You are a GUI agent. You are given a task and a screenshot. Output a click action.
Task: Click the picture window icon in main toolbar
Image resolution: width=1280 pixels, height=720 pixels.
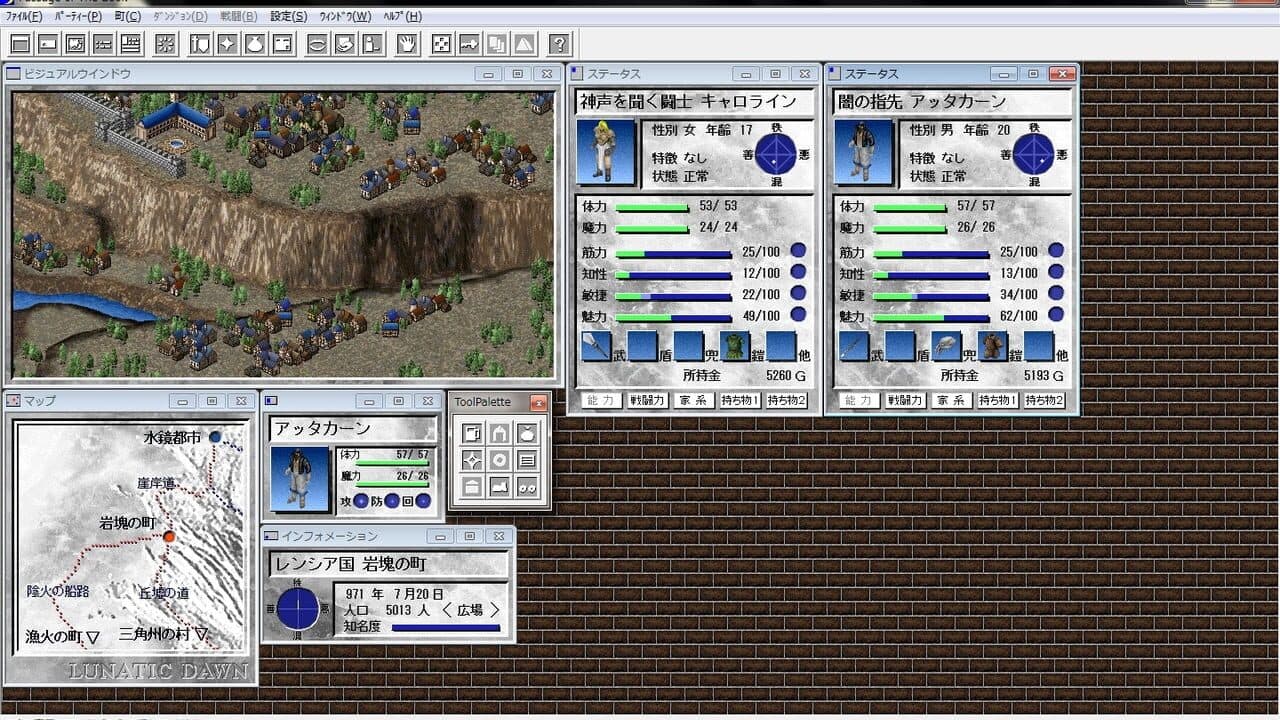[75, 44]
